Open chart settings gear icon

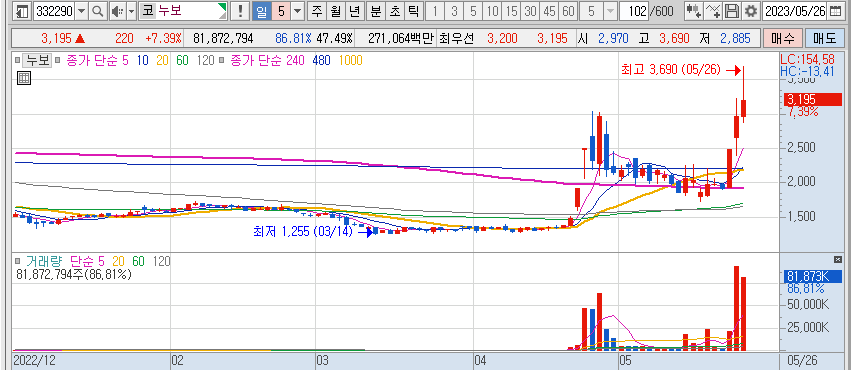pos(751,11)
